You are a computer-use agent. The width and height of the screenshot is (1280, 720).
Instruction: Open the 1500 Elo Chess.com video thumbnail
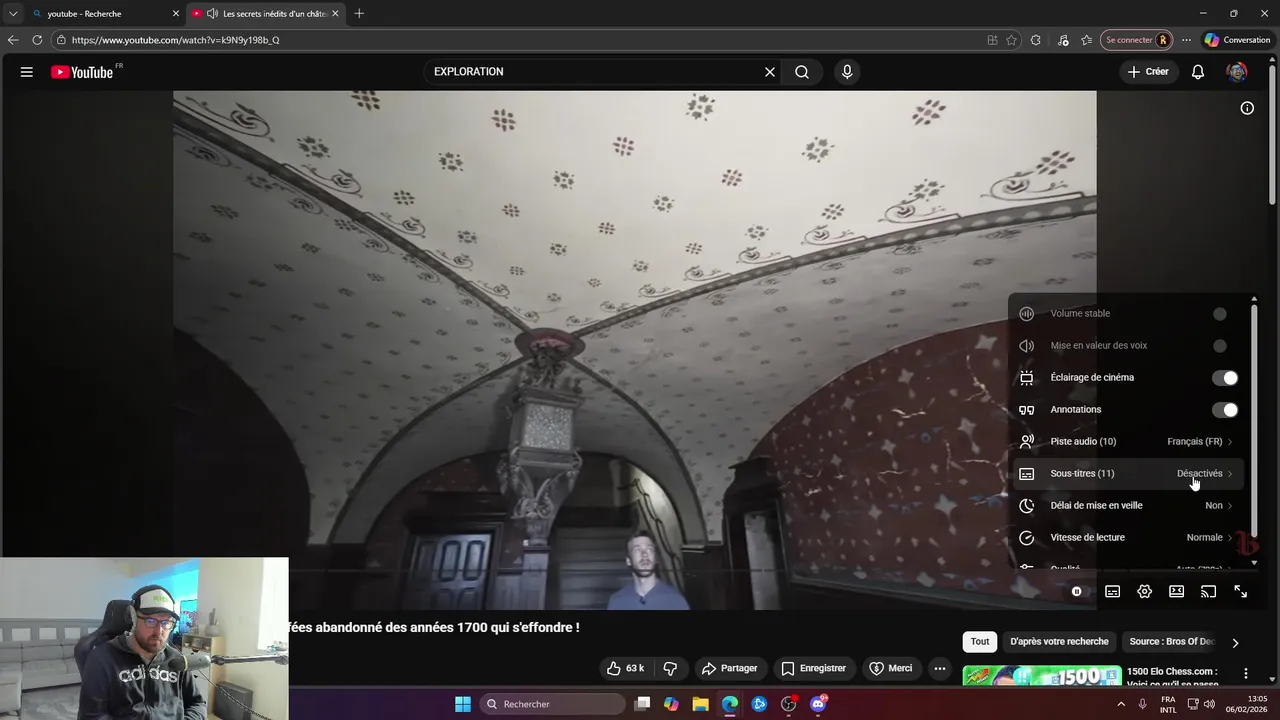point(1042,676)
